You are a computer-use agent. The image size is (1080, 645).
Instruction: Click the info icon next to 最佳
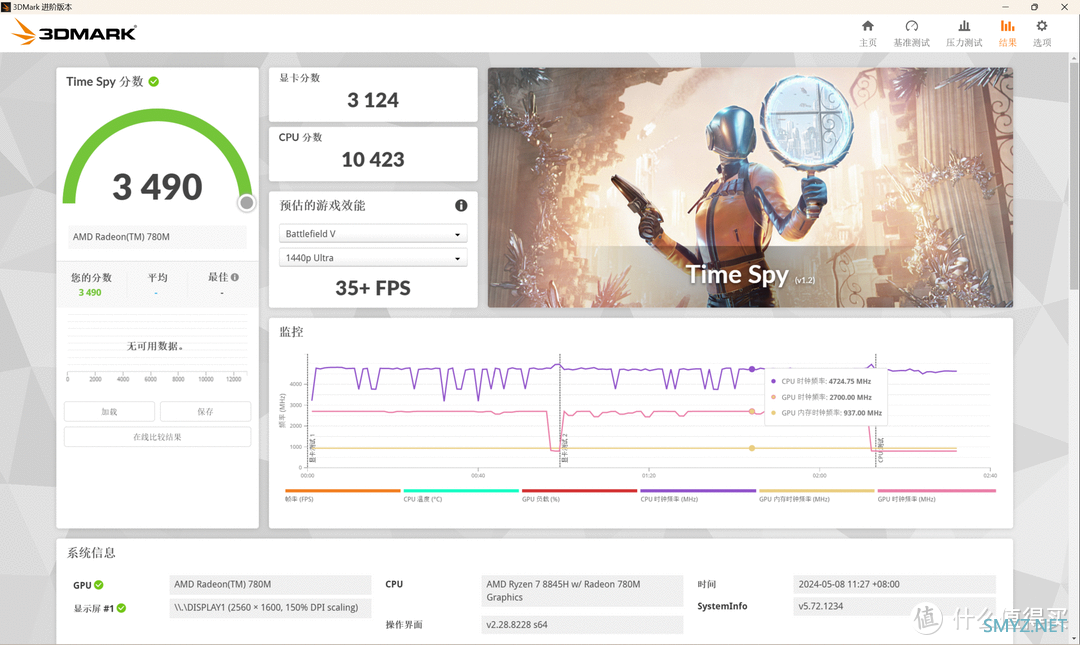(x=235, y=278)
